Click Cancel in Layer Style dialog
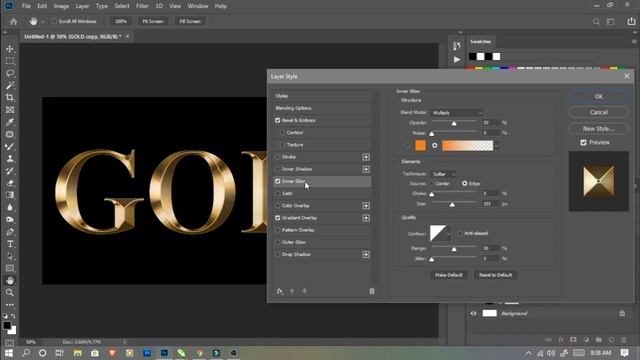Screen dimensions: 640x360 click(x=598, y=112)
